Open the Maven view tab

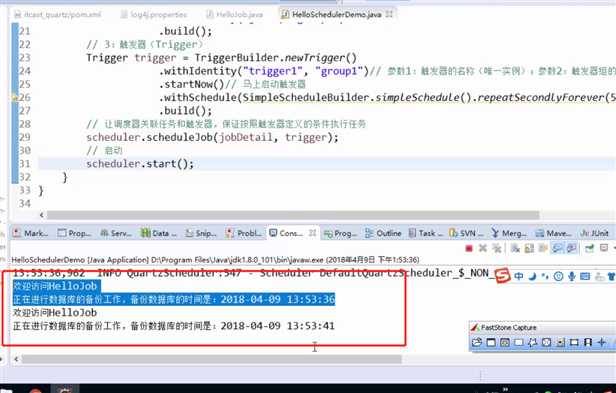pyautogui.click(x=554, y=233)
